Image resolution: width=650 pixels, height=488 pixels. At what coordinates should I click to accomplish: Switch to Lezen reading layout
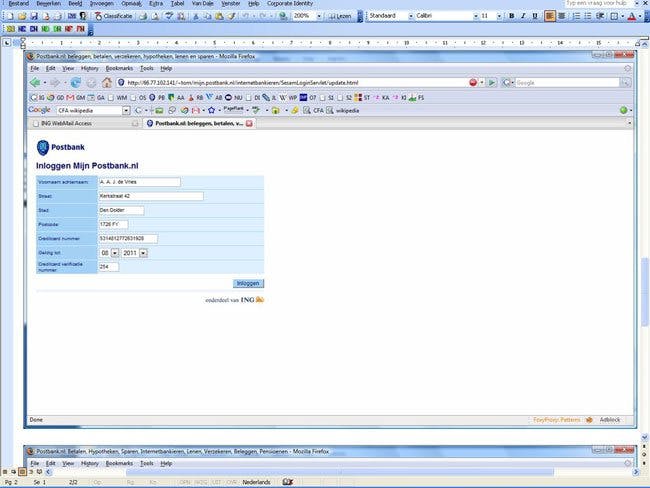[x=340, y=16]
